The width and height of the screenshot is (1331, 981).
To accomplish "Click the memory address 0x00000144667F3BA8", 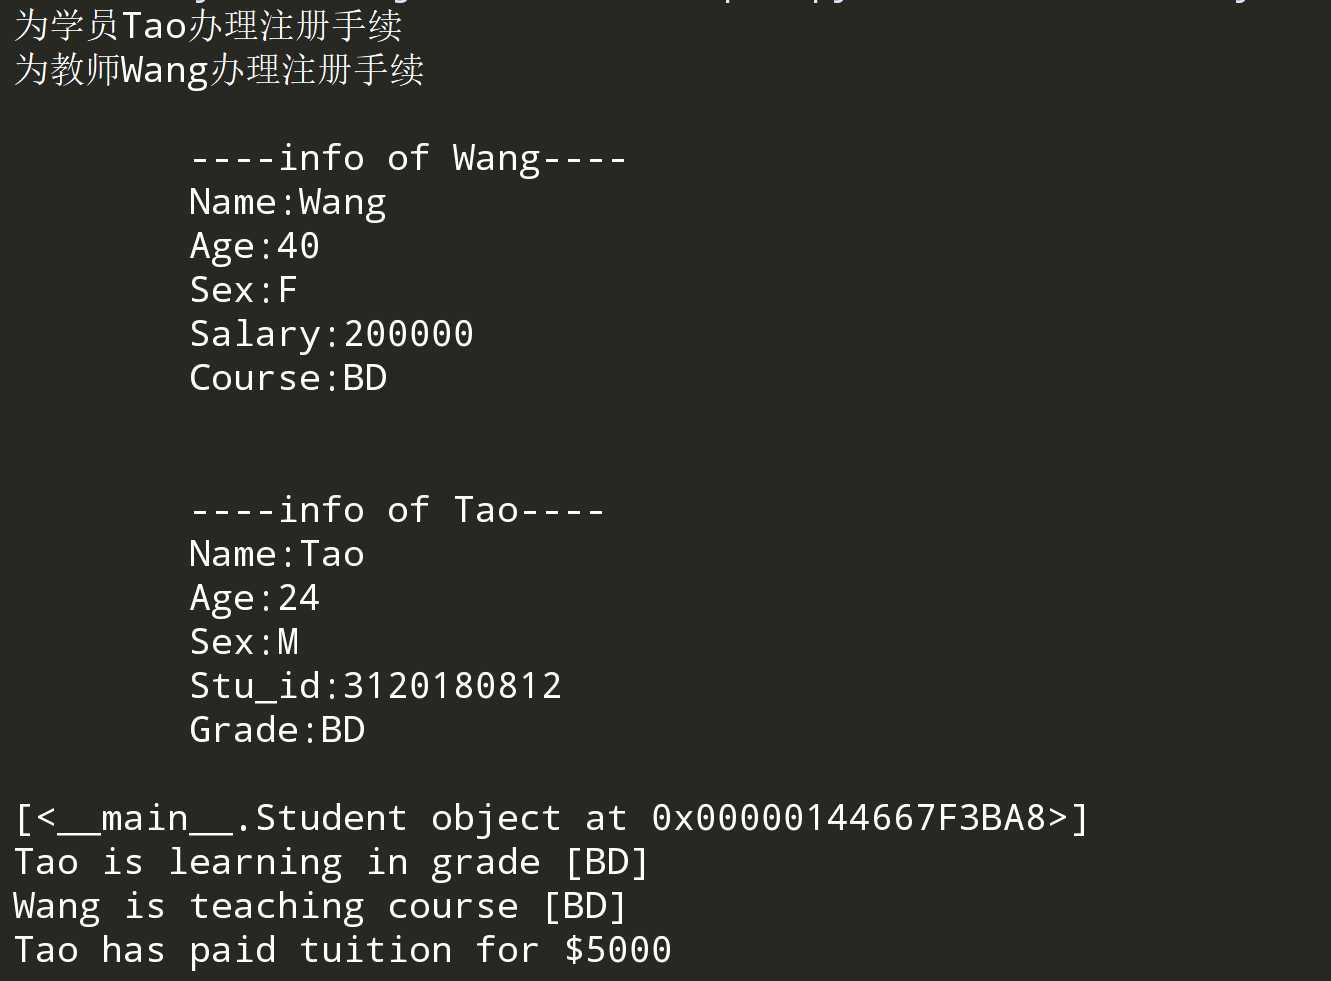I will (x=848, y=819).
